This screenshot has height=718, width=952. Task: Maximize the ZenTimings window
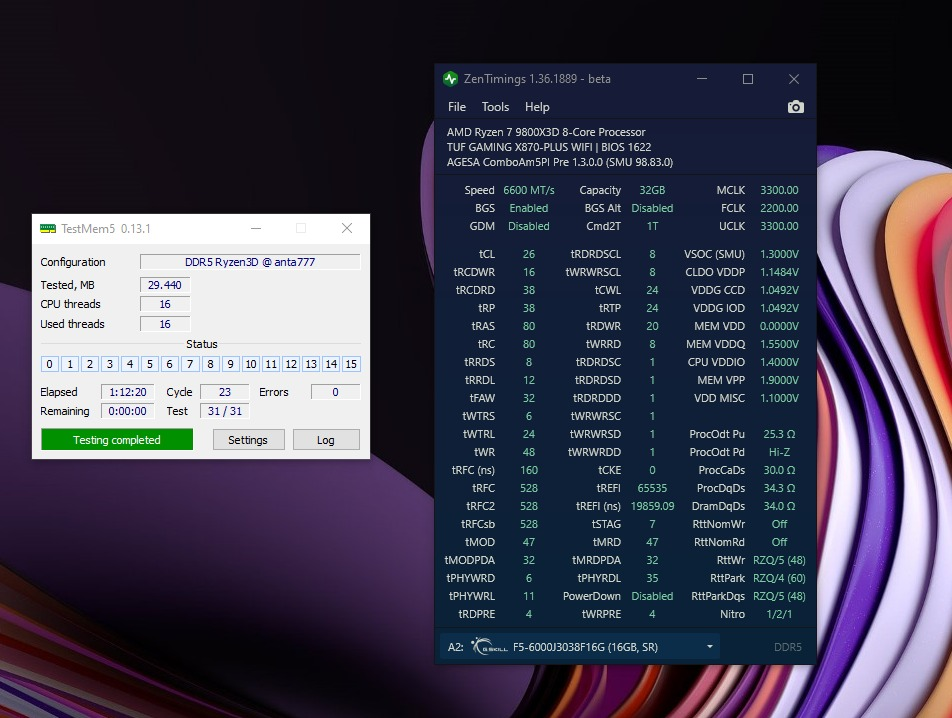point(748,79)
